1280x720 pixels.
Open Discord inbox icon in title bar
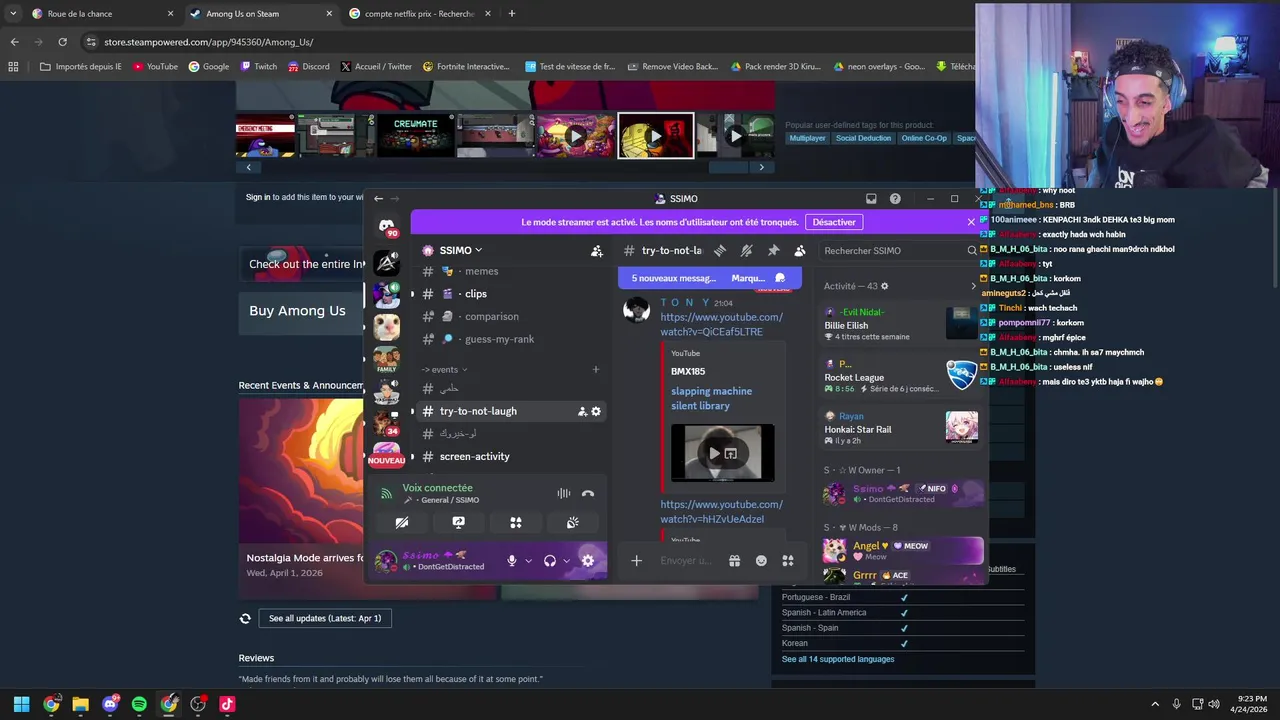[x=871, y=199]
